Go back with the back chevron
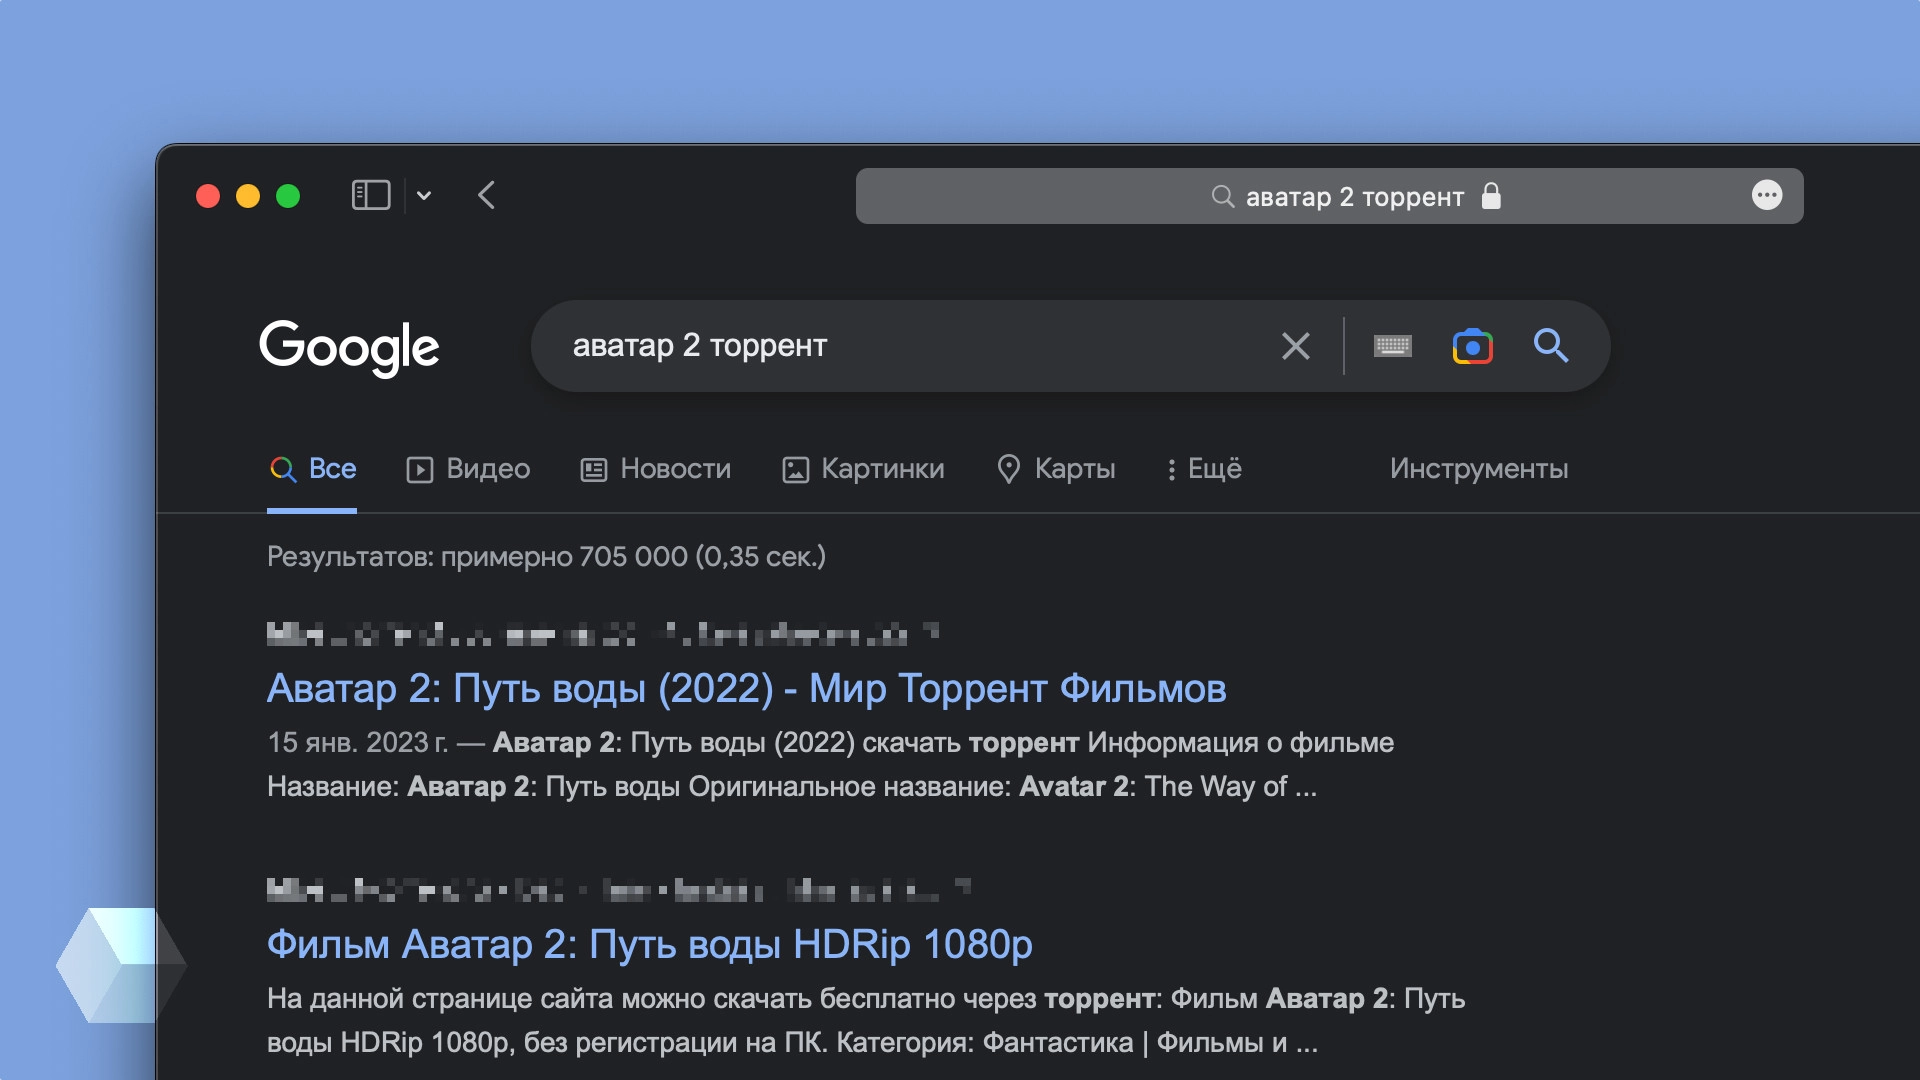 coord(487,195)
